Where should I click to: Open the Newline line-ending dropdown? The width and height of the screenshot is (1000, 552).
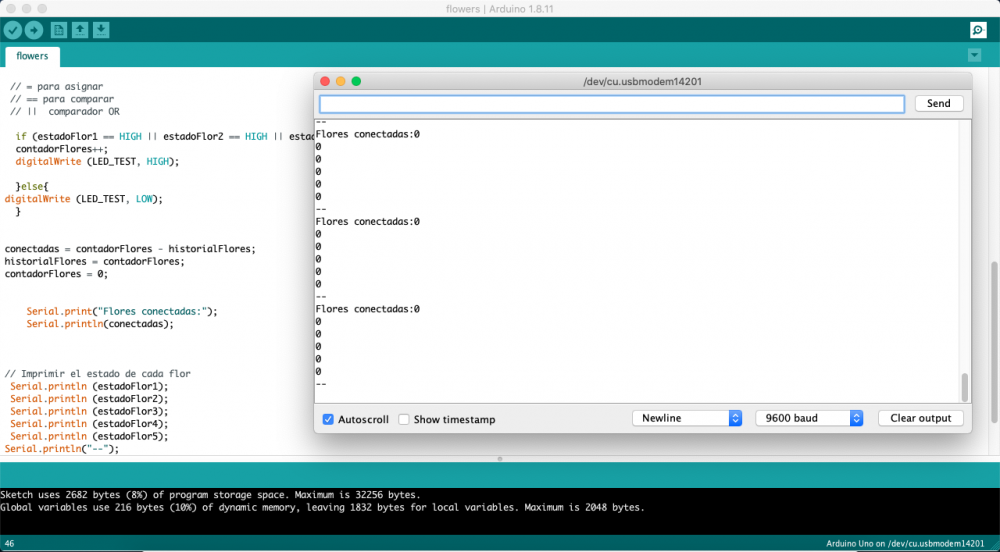(x=687, y=418)
